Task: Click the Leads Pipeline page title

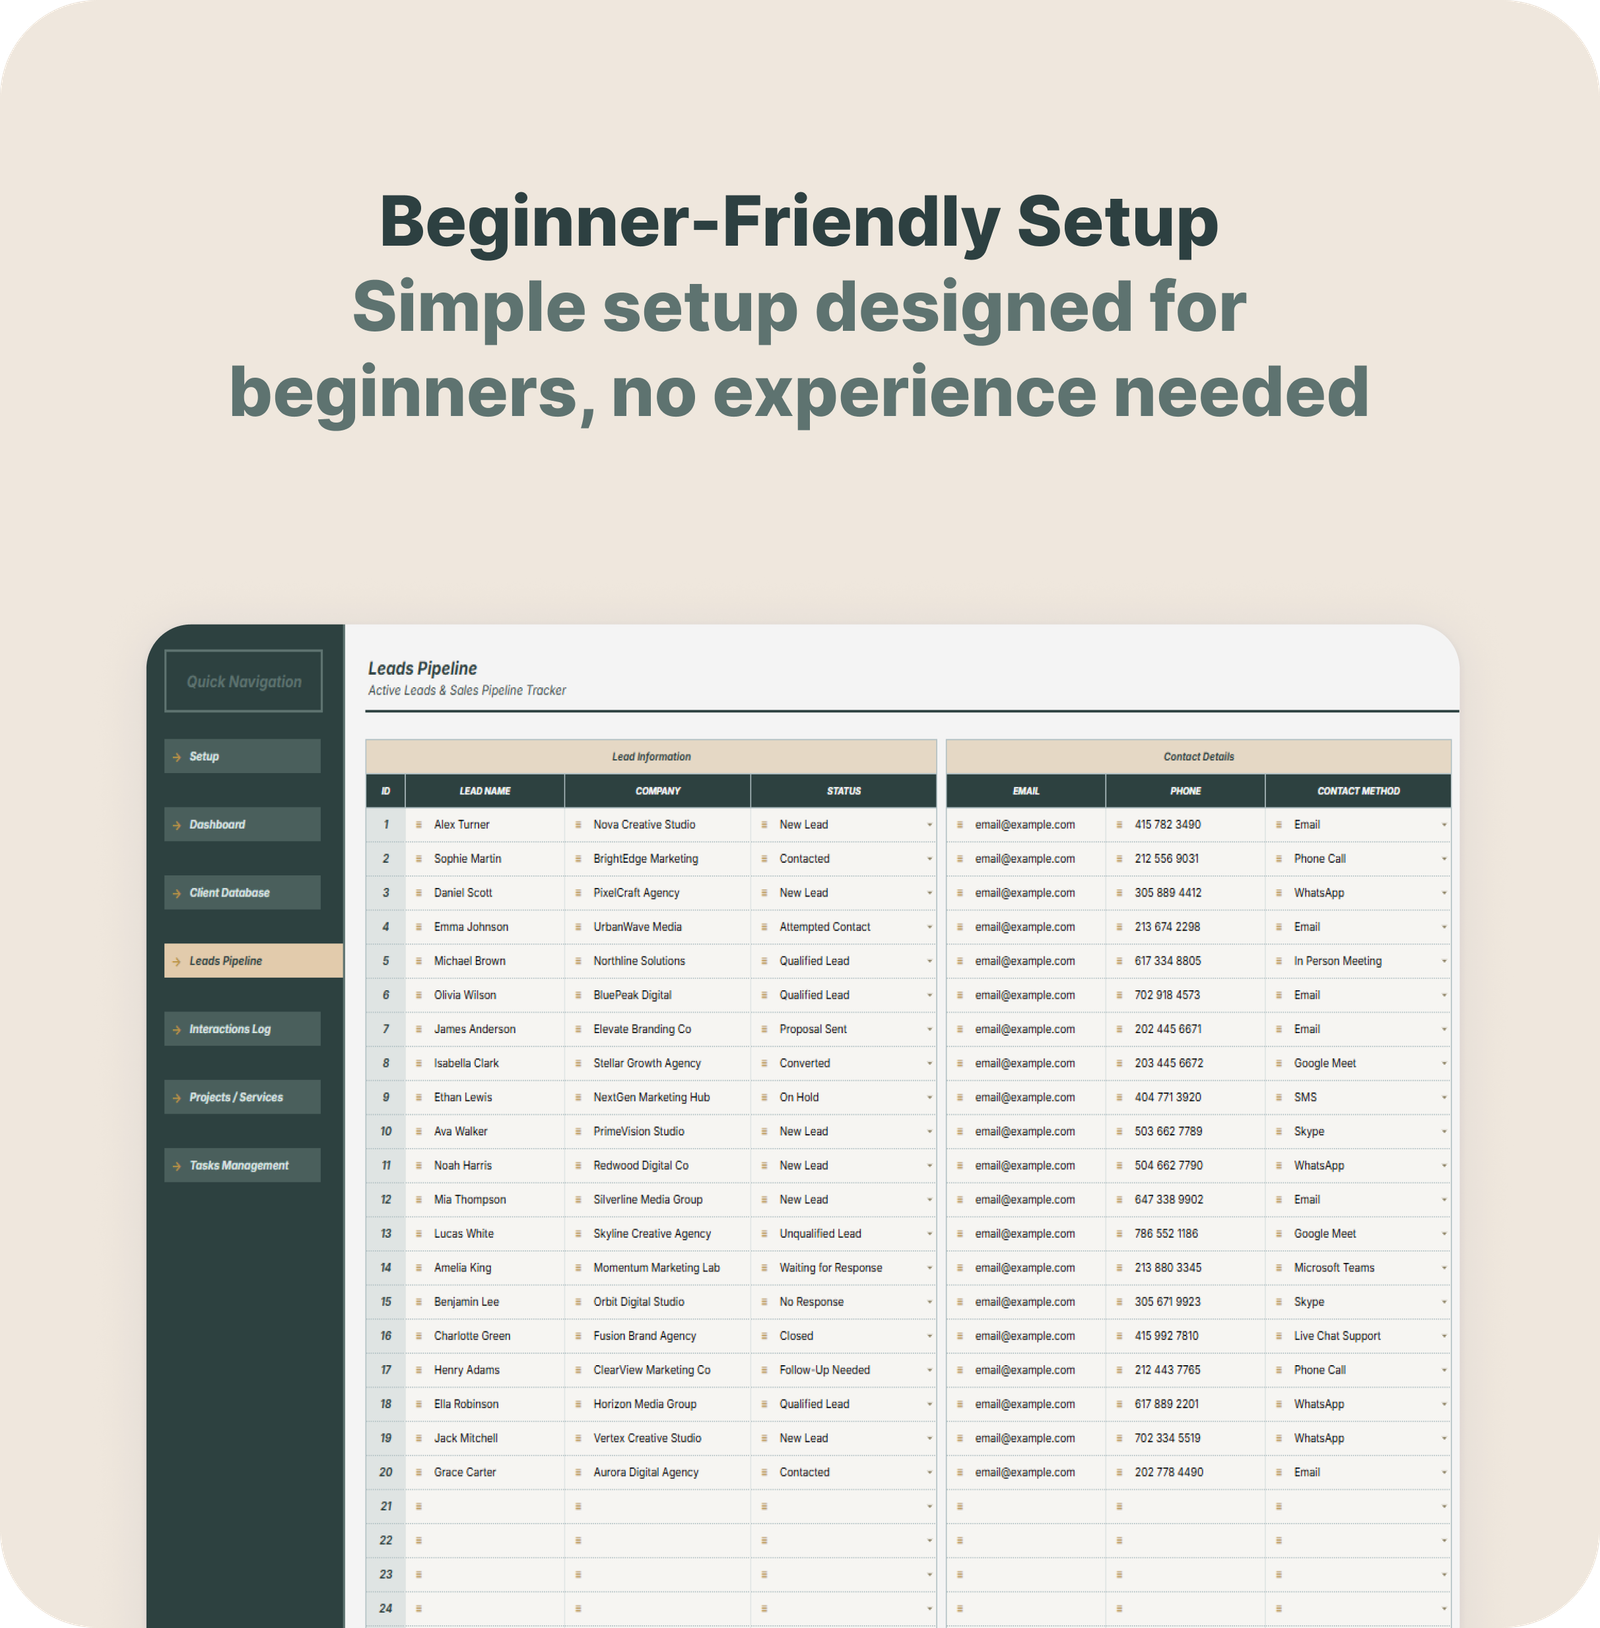Action: pos(422,668)
